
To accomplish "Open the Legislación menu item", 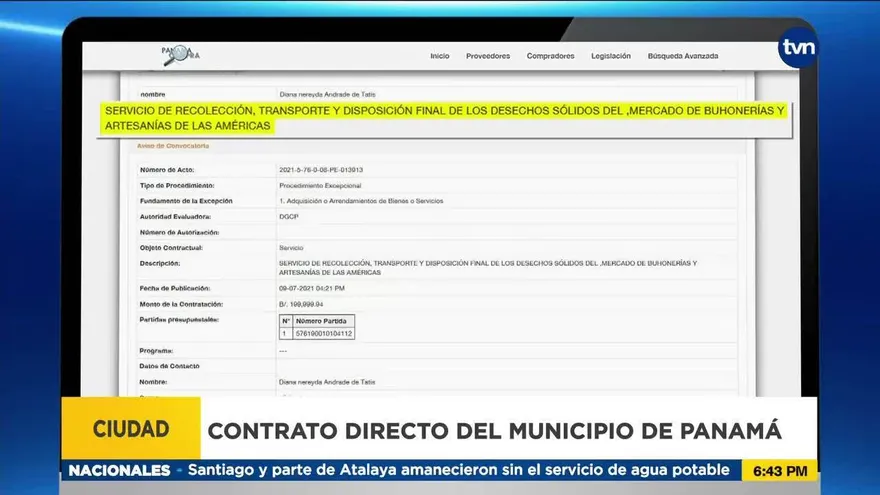I will pyautogui.click(x=611, y=56).
